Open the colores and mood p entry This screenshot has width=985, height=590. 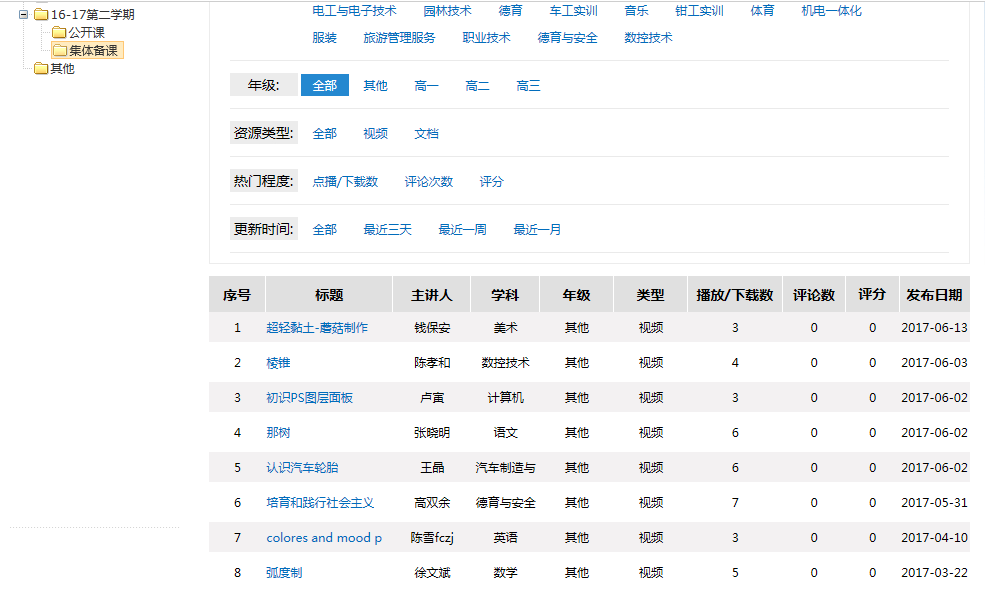pyautogui.click(x=324, y=538)
